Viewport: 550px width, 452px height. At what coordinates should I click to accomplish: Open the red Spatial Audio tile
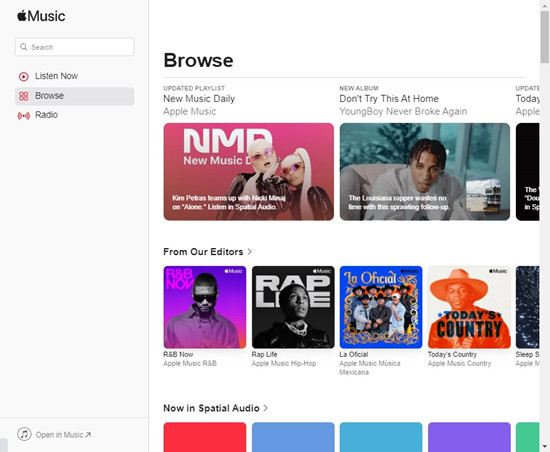205,437
